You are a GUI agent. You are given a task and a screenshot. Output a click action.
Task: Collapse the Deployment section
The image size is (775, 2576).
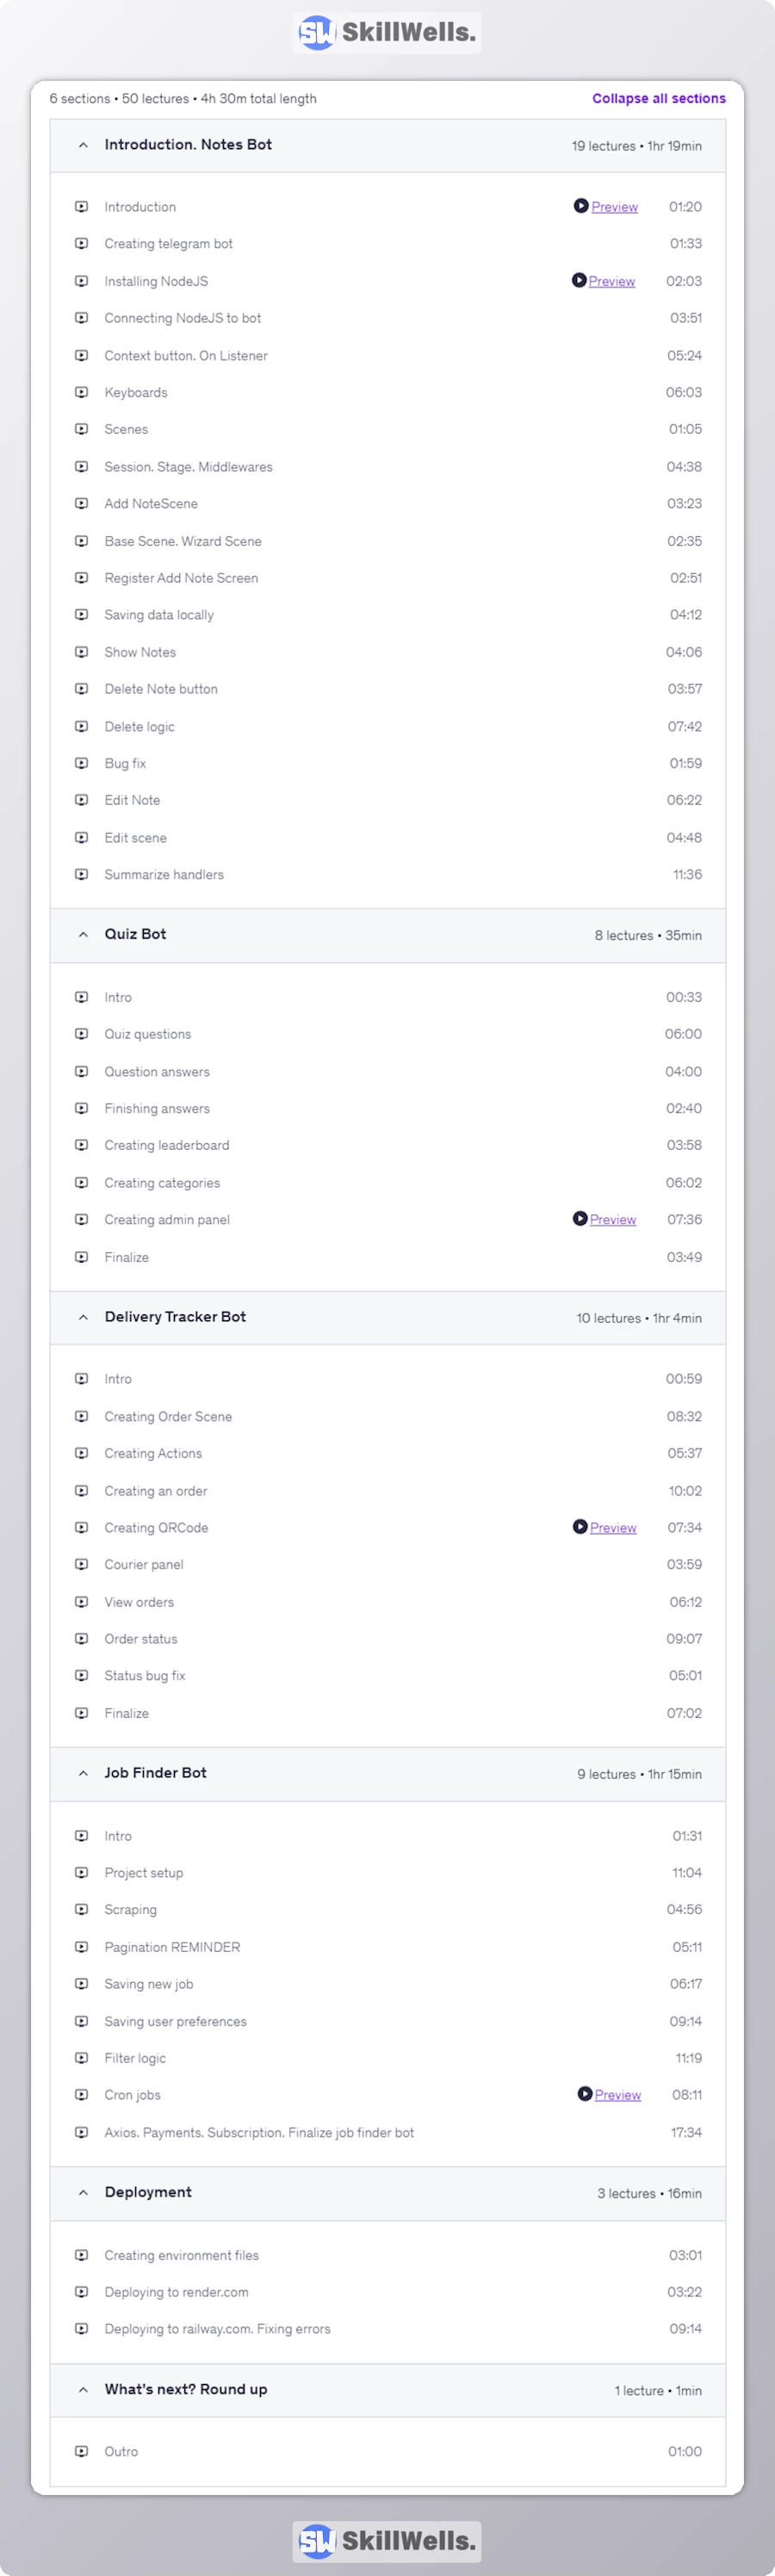(x=84, y=2192)
